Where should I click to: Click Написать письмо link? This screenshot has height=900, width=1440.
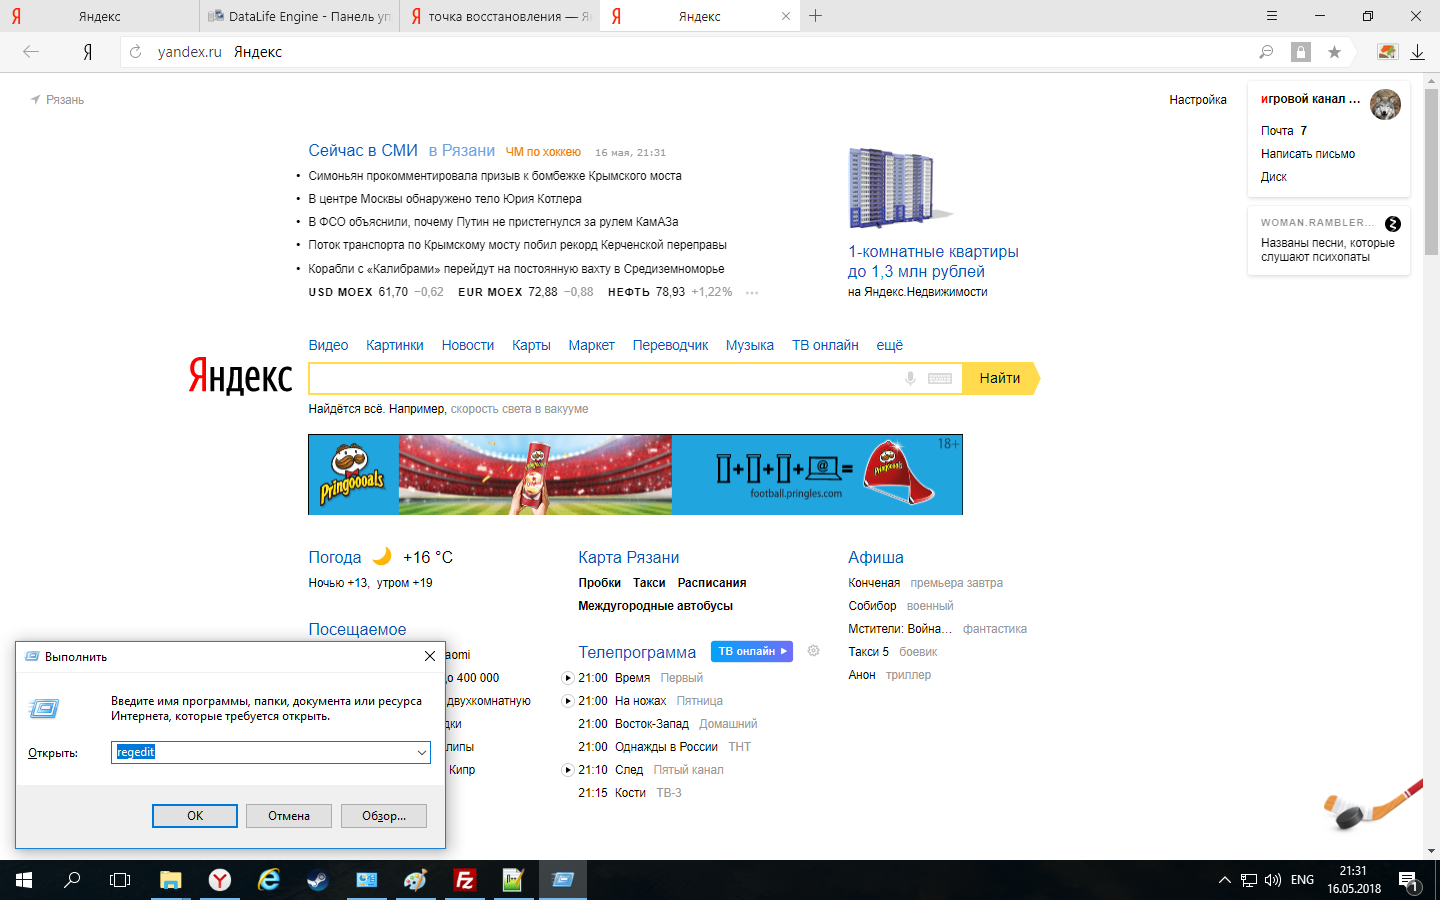tap(1308, 154)
